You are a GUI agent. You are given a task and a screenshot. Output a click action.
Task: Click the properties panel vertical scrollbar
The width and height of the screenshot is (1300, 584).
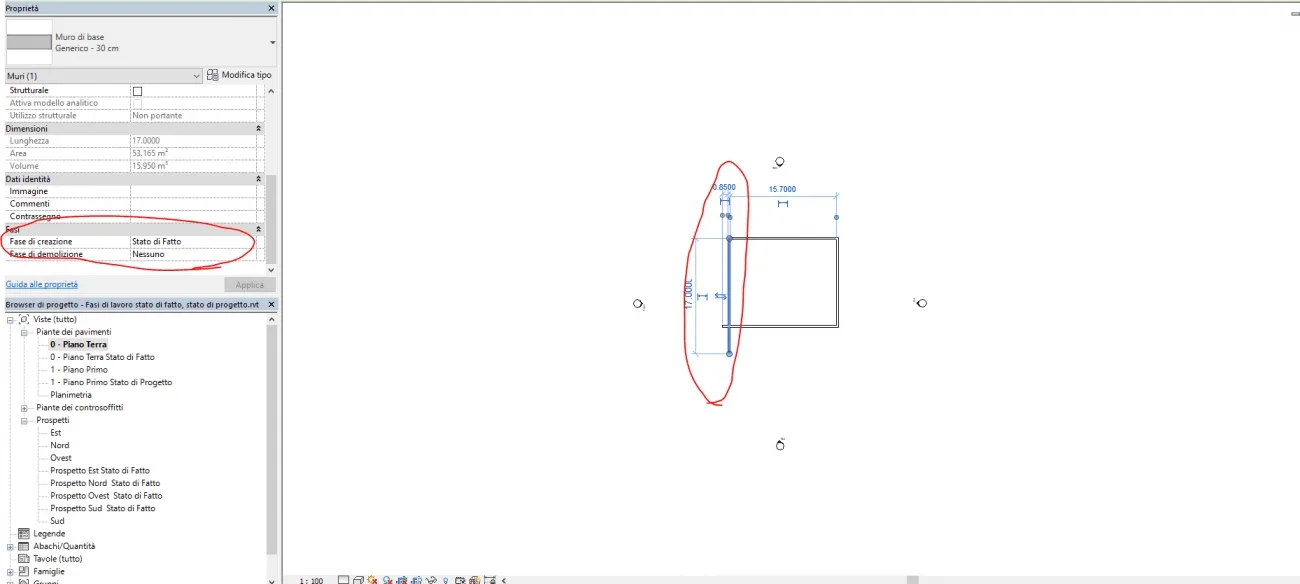point(270,217)
